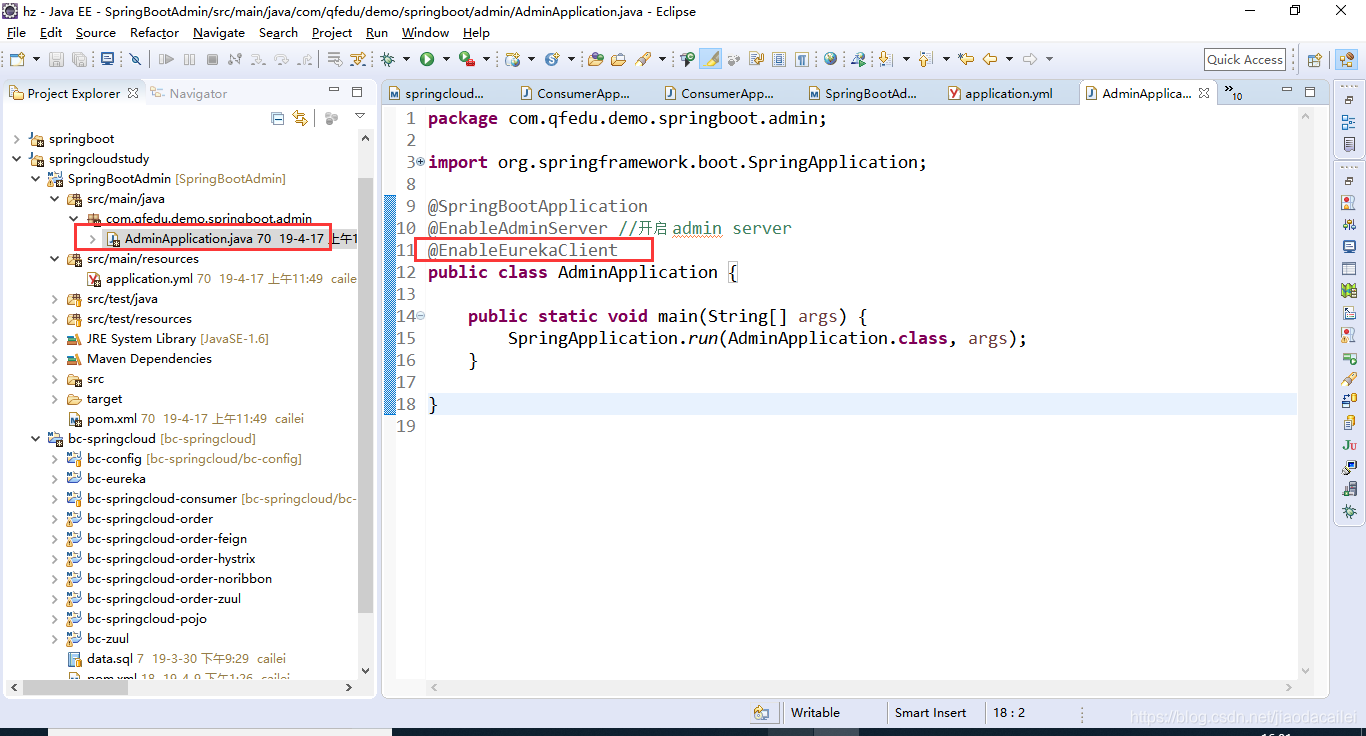Screen dimensions: 1366x736
Task: Open the Refactor menu
Action: coord(154,32)
